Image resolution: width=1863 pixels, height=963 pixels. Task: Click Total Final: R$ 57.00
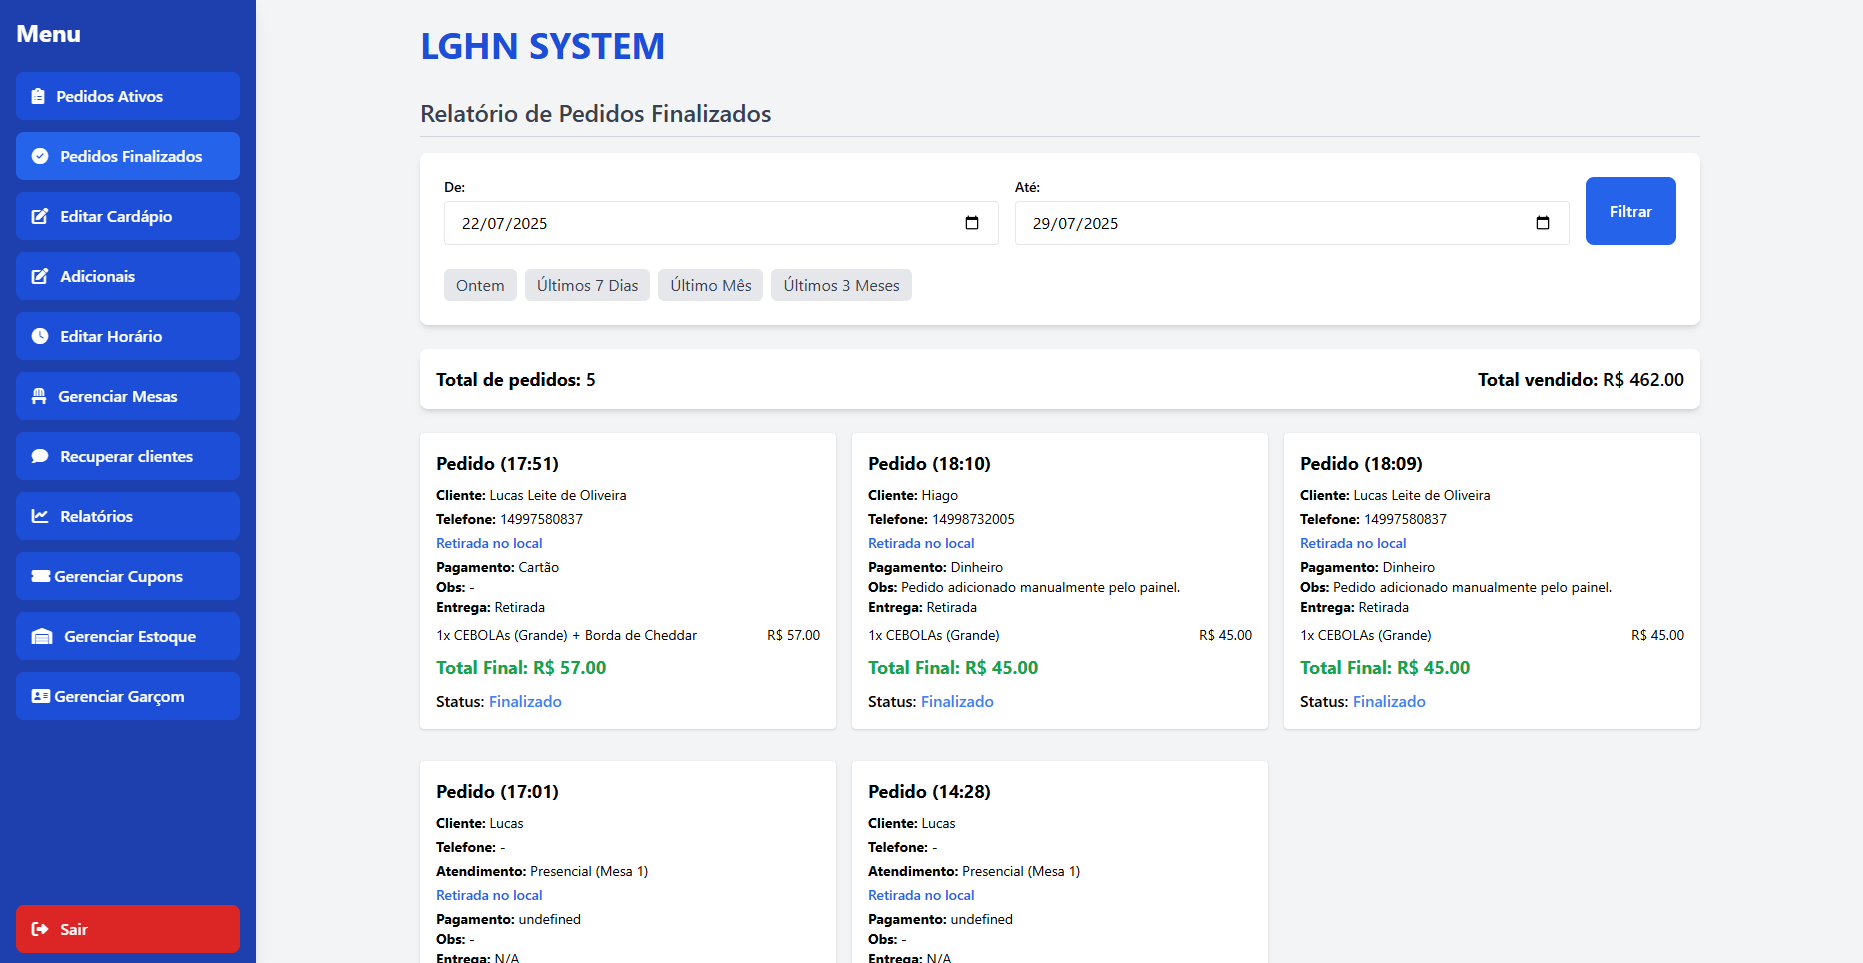(x=521, y=668)
